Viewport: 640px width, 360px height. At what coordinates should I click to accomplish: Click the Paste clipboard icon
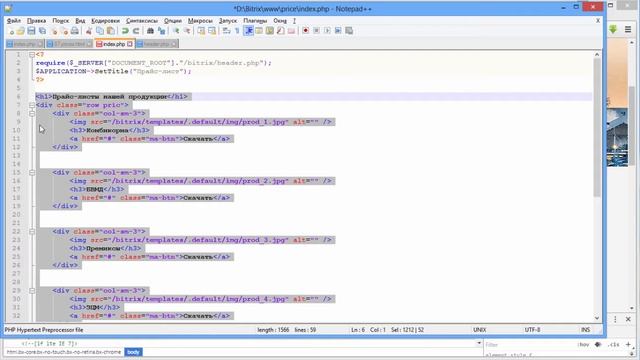tap(111, 31)
